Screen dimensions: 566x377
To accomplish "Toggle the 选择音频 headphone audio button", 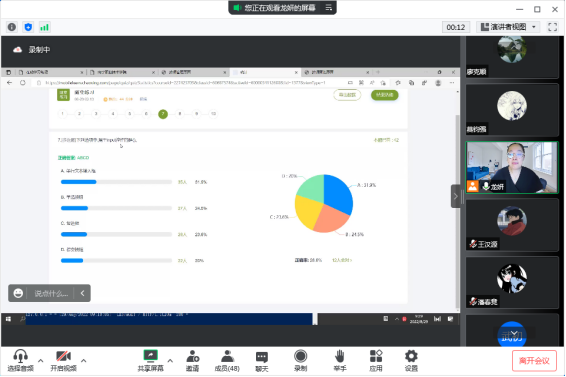I will point(21,360).
